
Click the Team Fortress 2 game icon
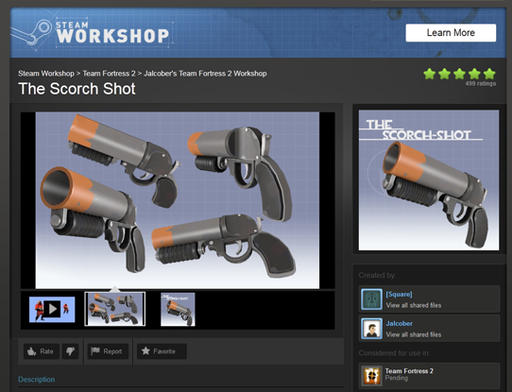click(x=371, y=375)
